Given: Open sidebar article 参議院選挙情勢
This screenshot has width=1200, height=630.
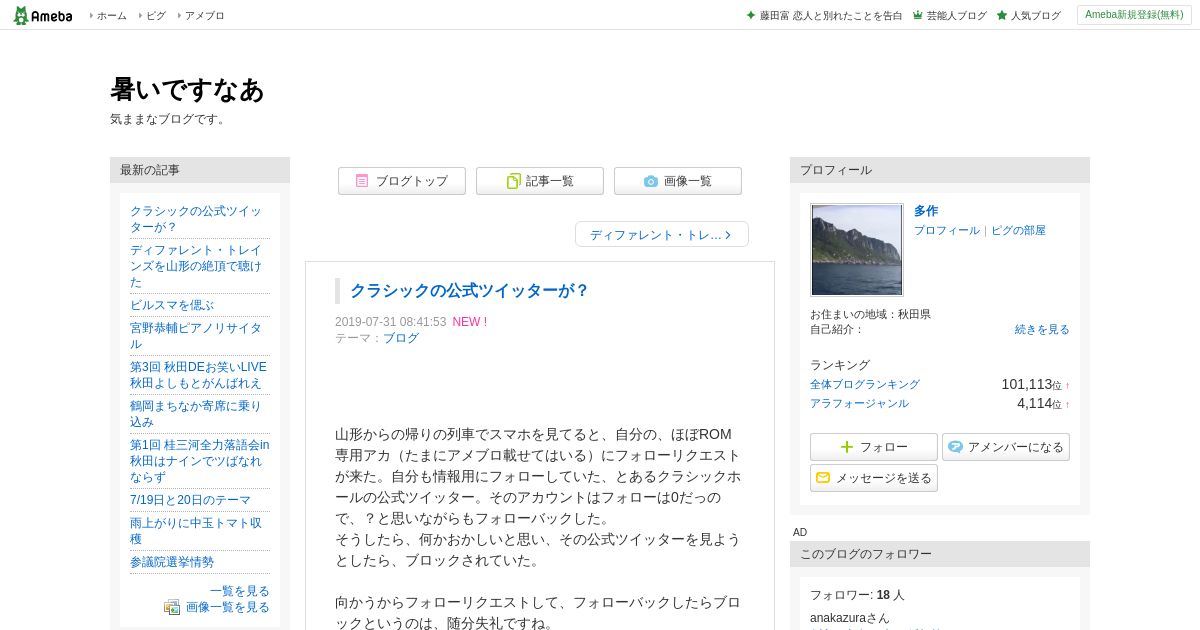Looking at the screenshot, I should [x=172, y=562].
